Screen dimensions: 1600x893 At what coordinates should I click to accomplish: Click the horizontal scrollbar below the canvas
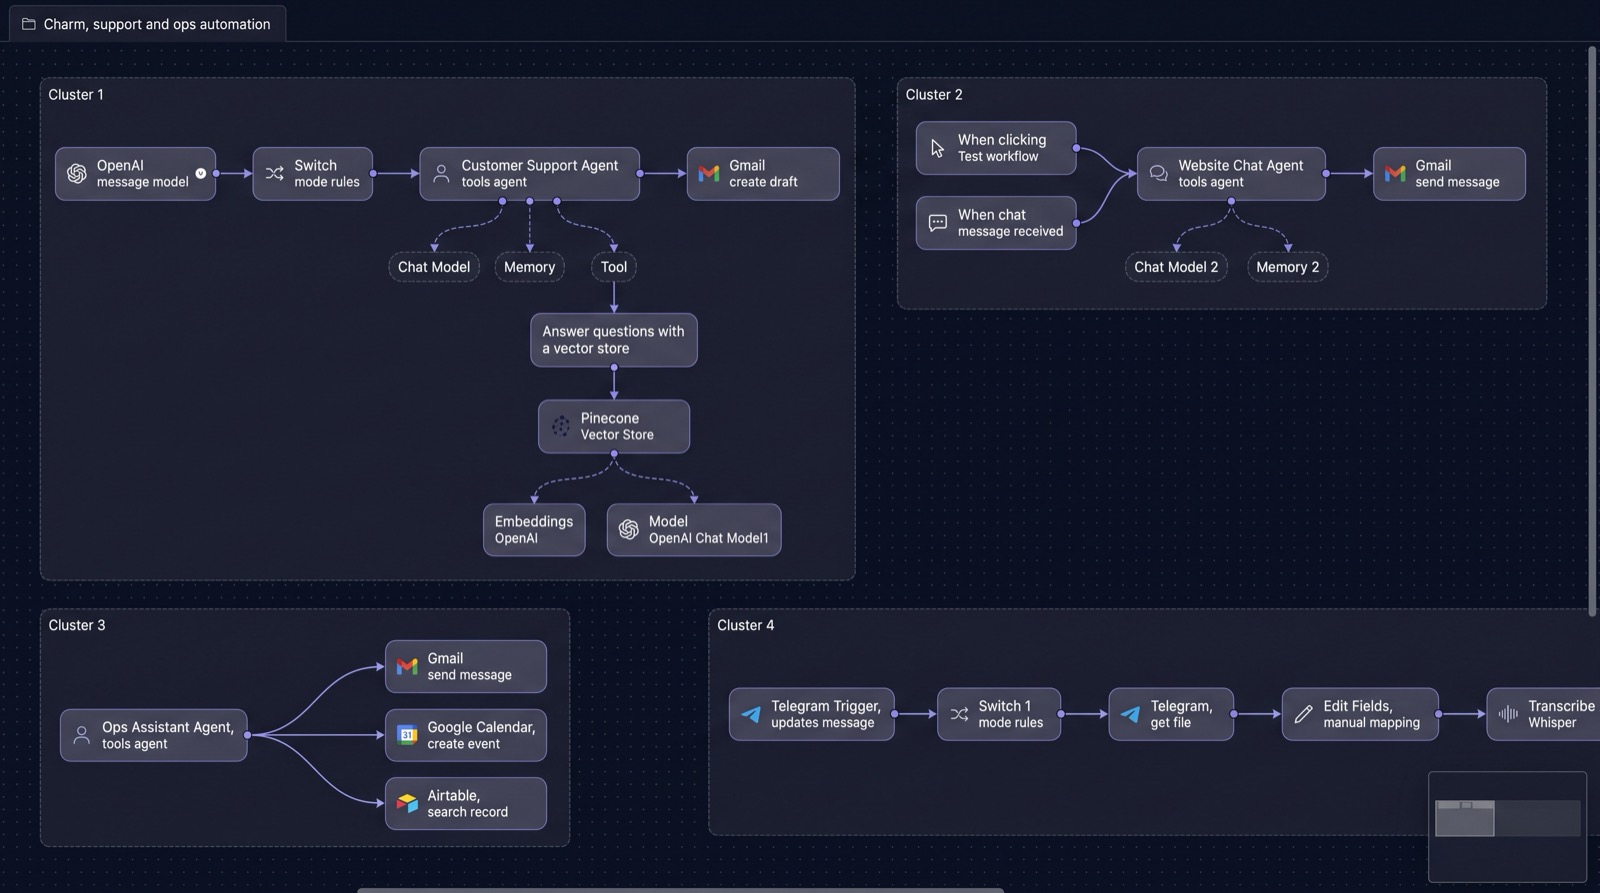pyautogui.click(x=680, y=889)
